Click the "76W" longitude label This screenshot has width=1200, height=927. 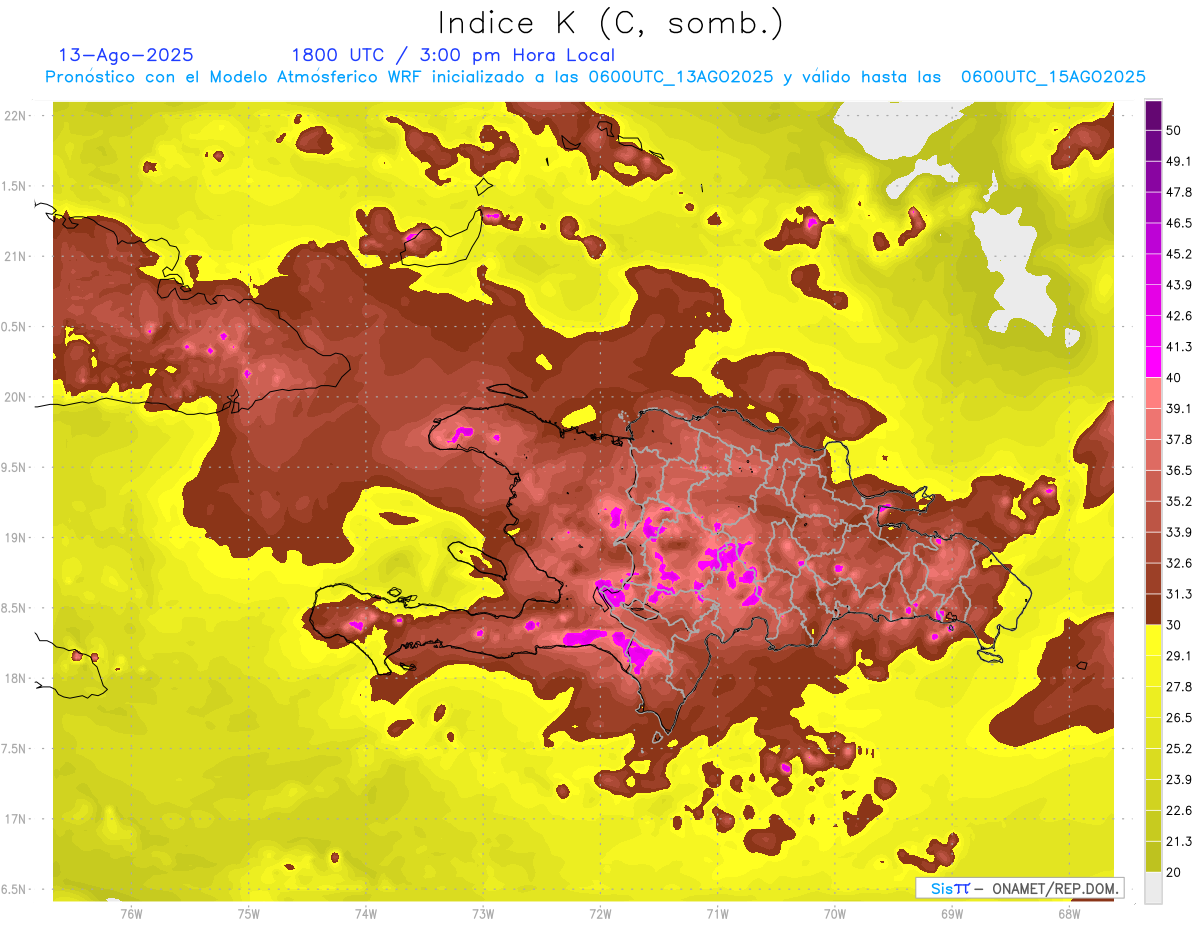tap(131, 913)
